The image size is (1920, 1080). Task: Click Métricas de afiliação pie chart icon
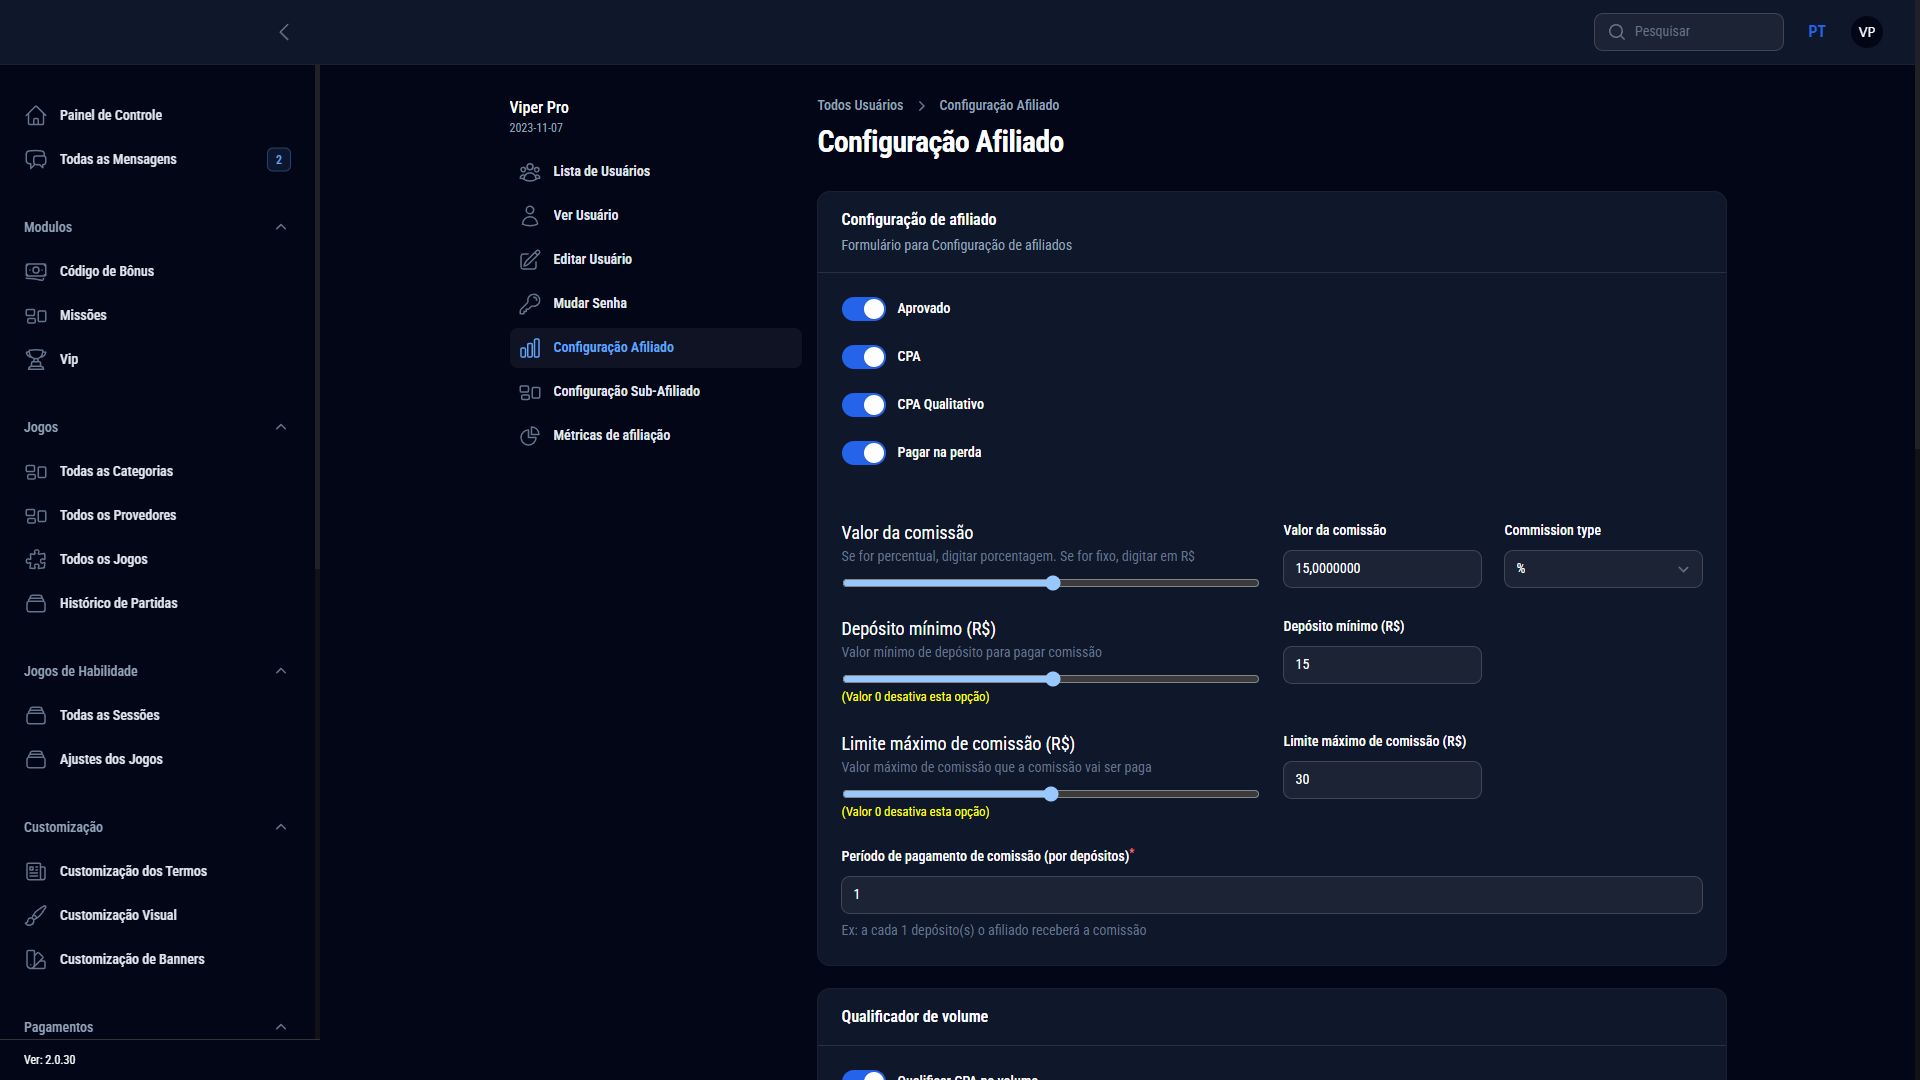click(530, 435)
